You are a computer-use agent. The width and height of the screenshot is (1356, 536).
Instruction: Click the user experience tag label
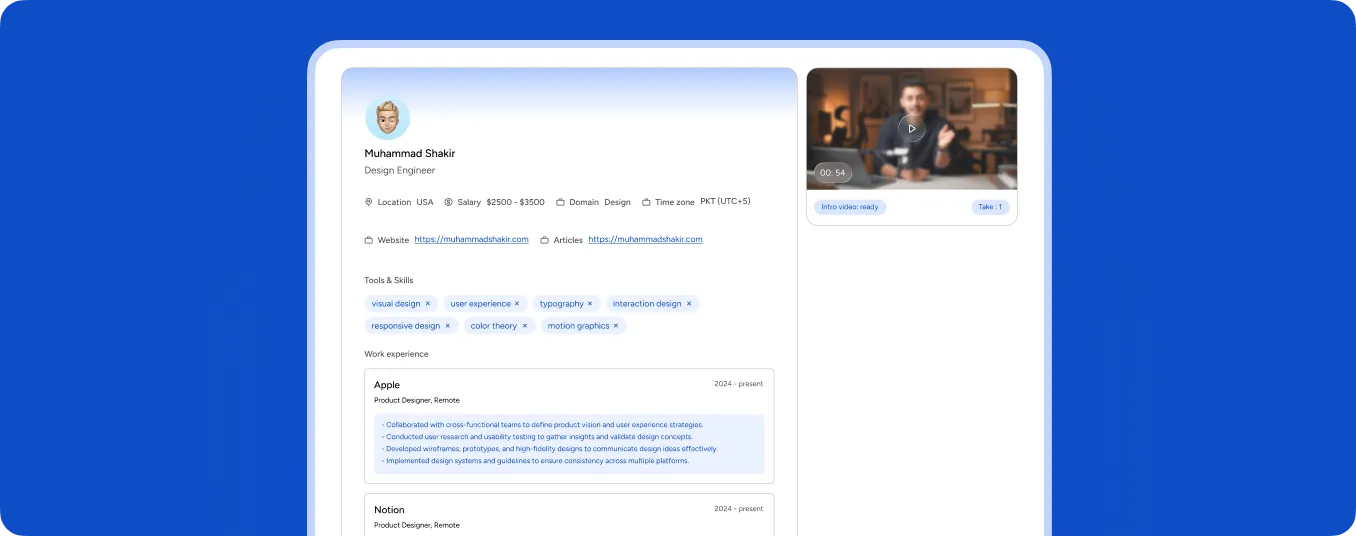pyautogui.click(x=480, y=303)
